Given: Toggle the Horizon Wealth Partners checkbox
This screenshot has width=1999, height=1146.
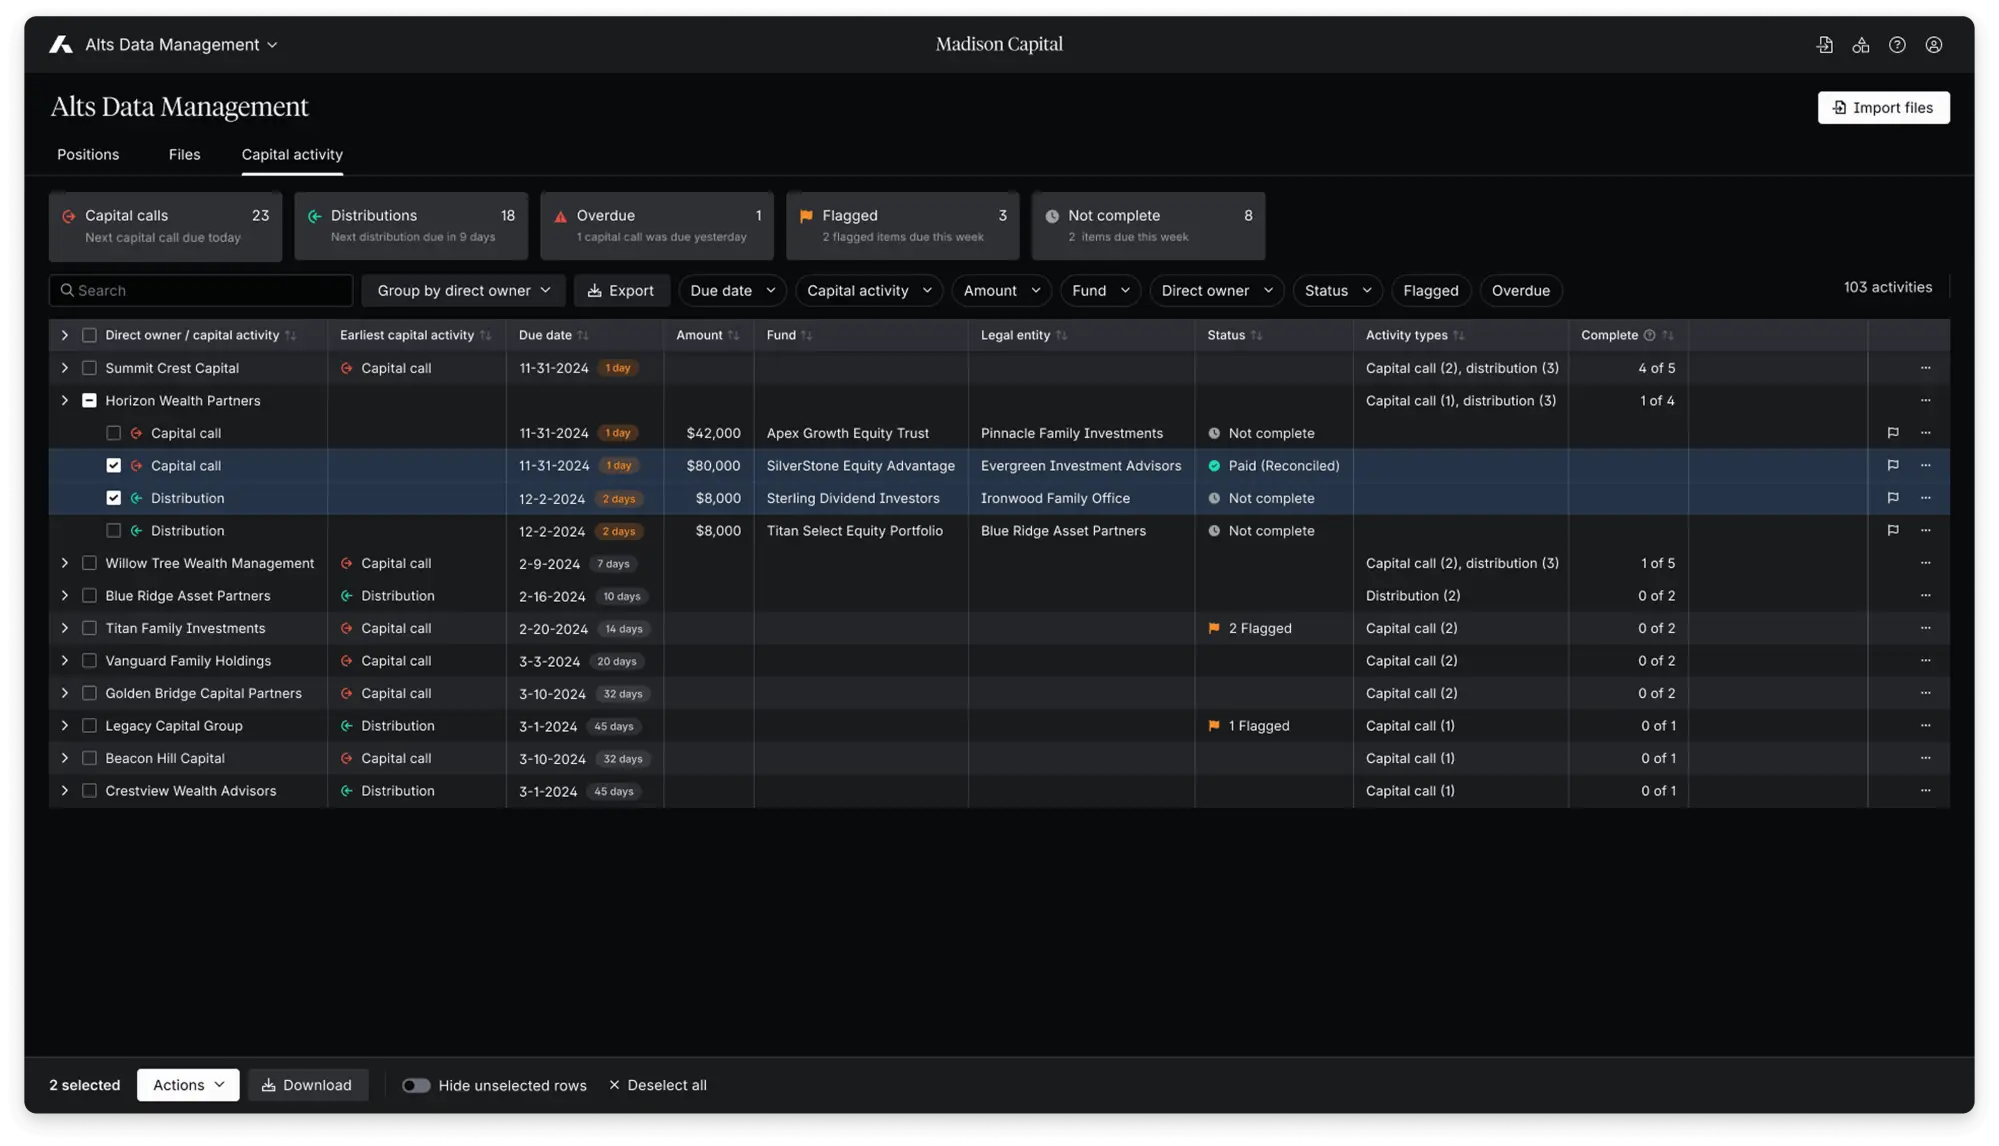Looking at the screenshot, I should tap(89, 401).
